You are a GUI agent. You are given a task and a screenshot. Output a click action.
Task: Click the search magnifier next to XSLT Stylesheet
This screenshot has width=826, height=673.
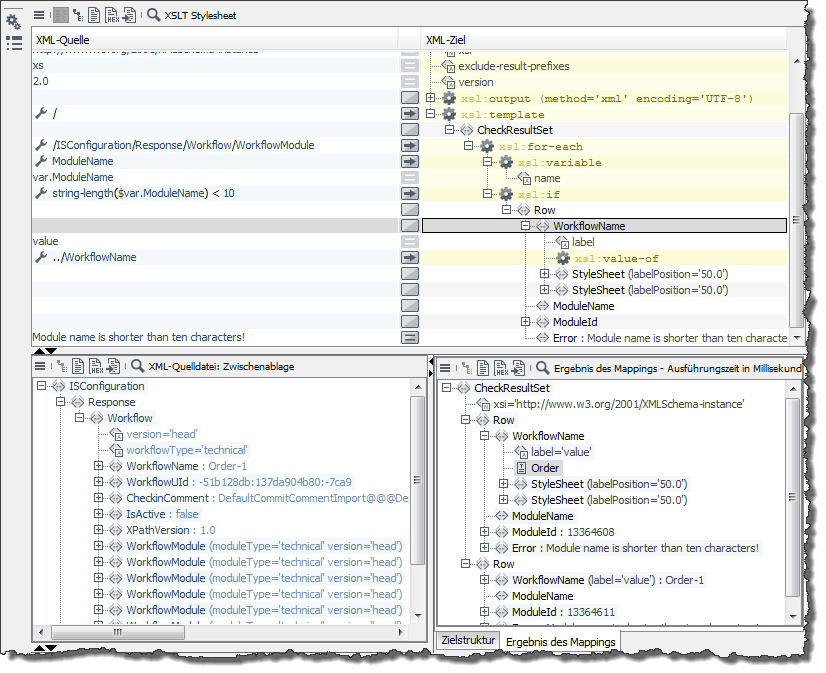click(x=153, y=15)
